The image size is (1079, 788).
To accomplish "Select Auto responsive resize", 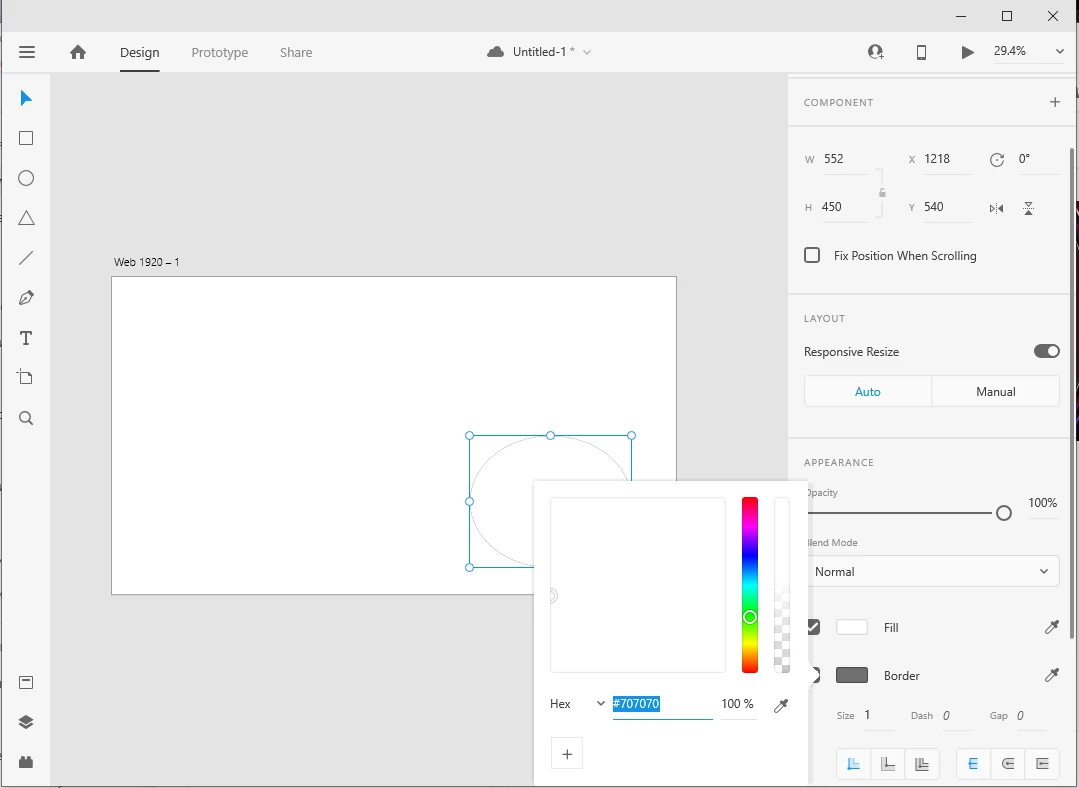I will tap(868, 391).
